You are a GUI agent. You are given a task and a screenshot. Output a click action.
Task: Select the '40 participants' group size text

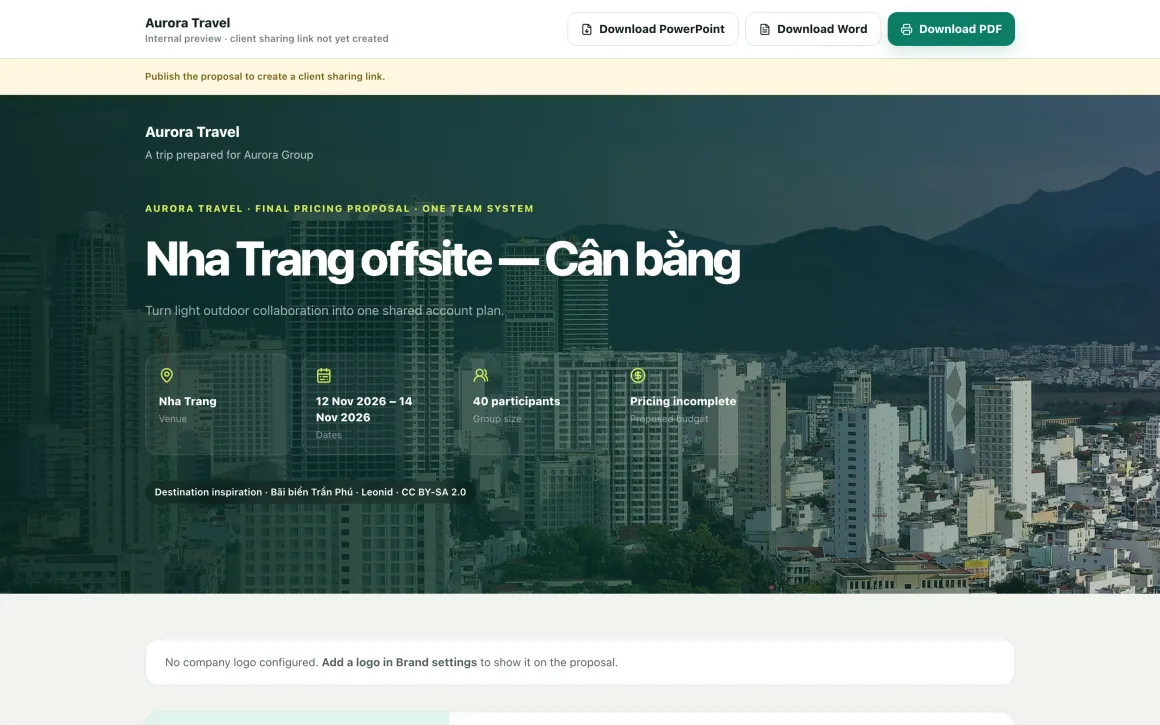(516, 401)
